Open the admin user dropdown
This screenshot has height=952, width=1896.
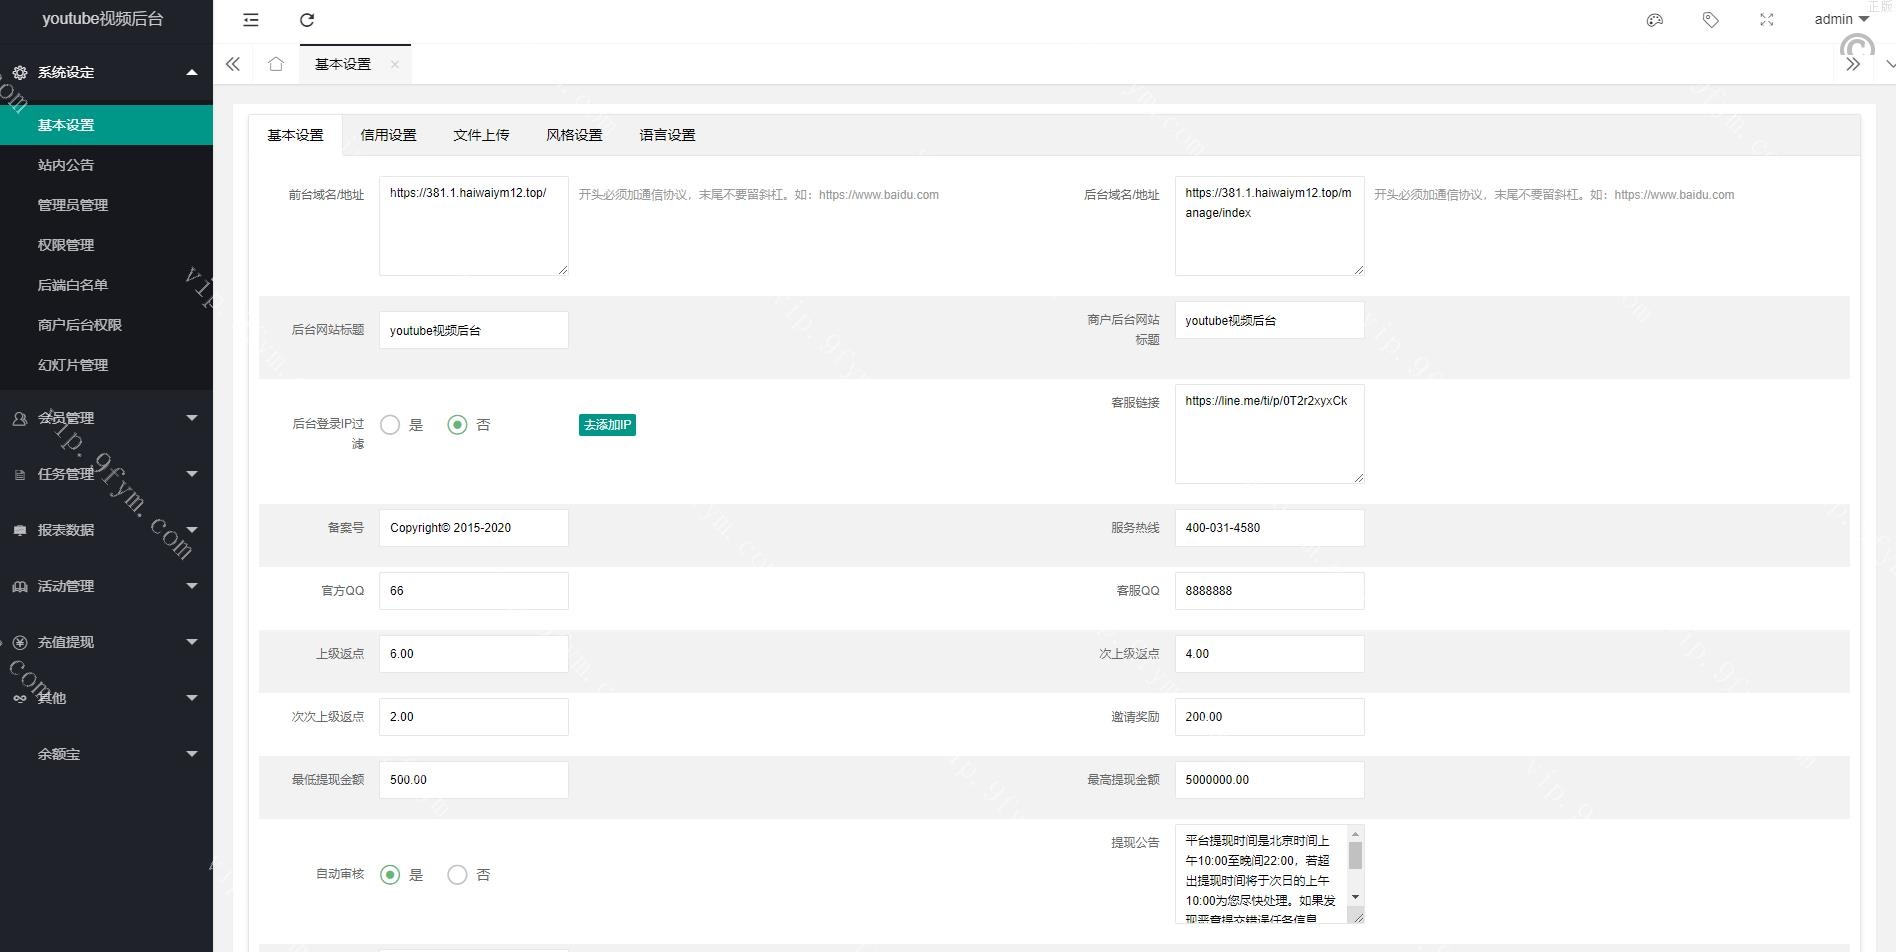click(x=1841, y=19)
